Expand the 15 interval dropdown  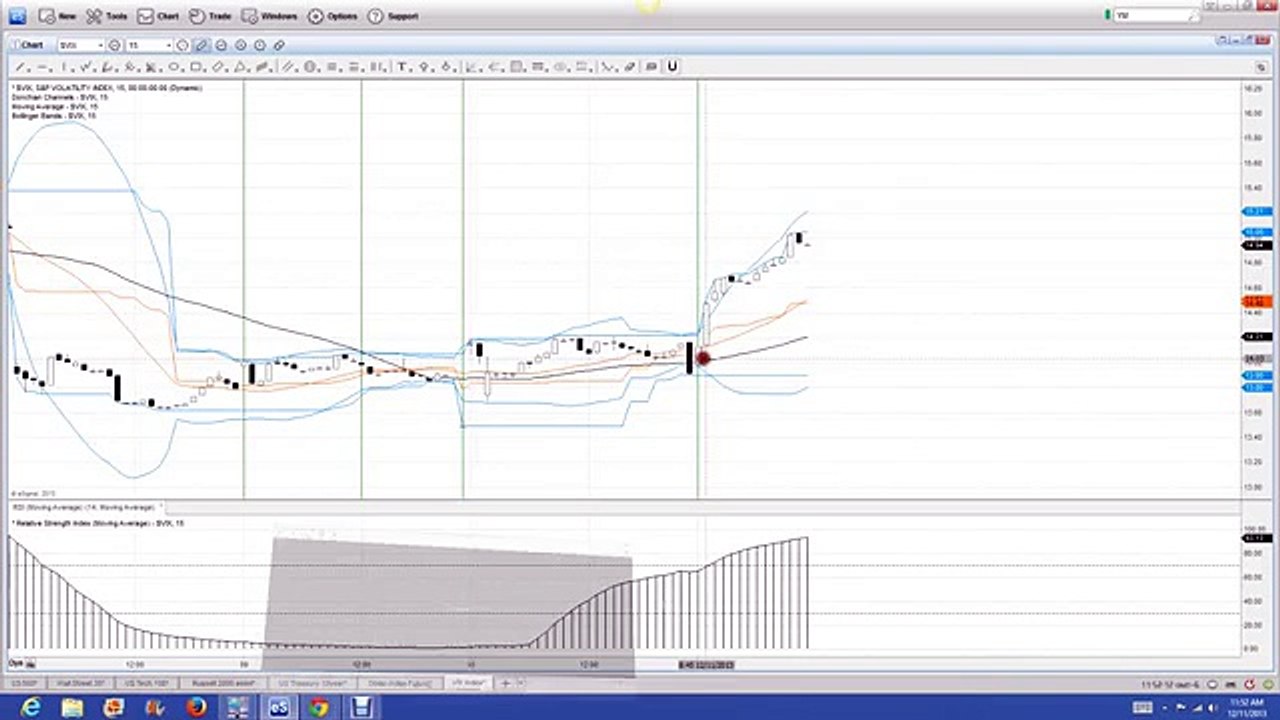pyautogui.click(x=168, y=45)
